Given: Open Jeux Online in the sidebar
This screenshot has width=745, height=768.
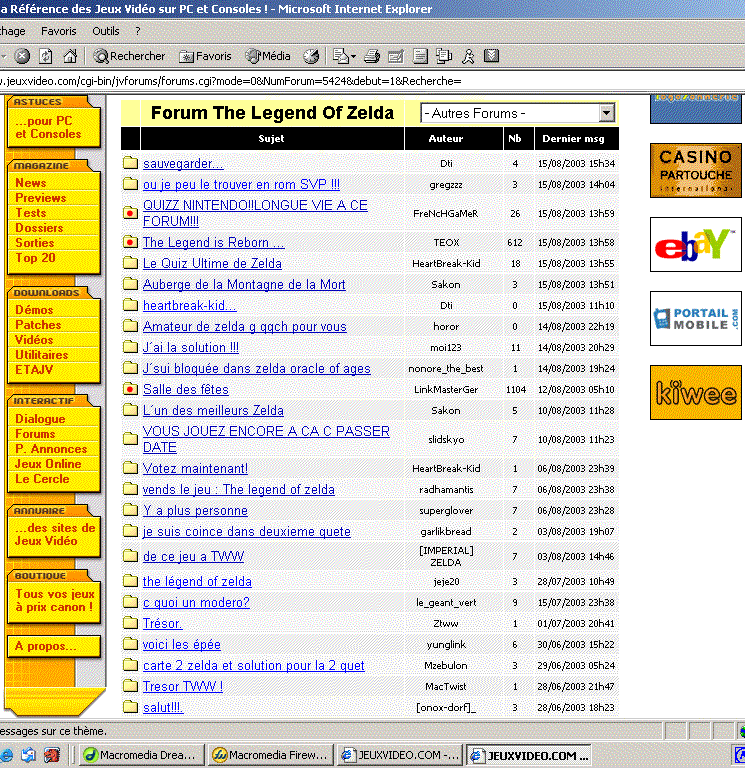Looking at the screenshot, I should [x=48, y=464].
